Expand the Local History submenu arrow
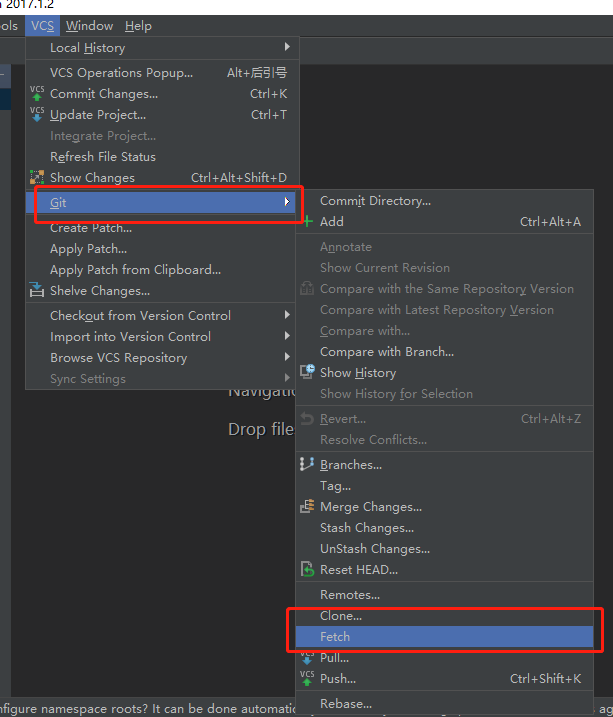613x717 pixels. tap(287, 47)
